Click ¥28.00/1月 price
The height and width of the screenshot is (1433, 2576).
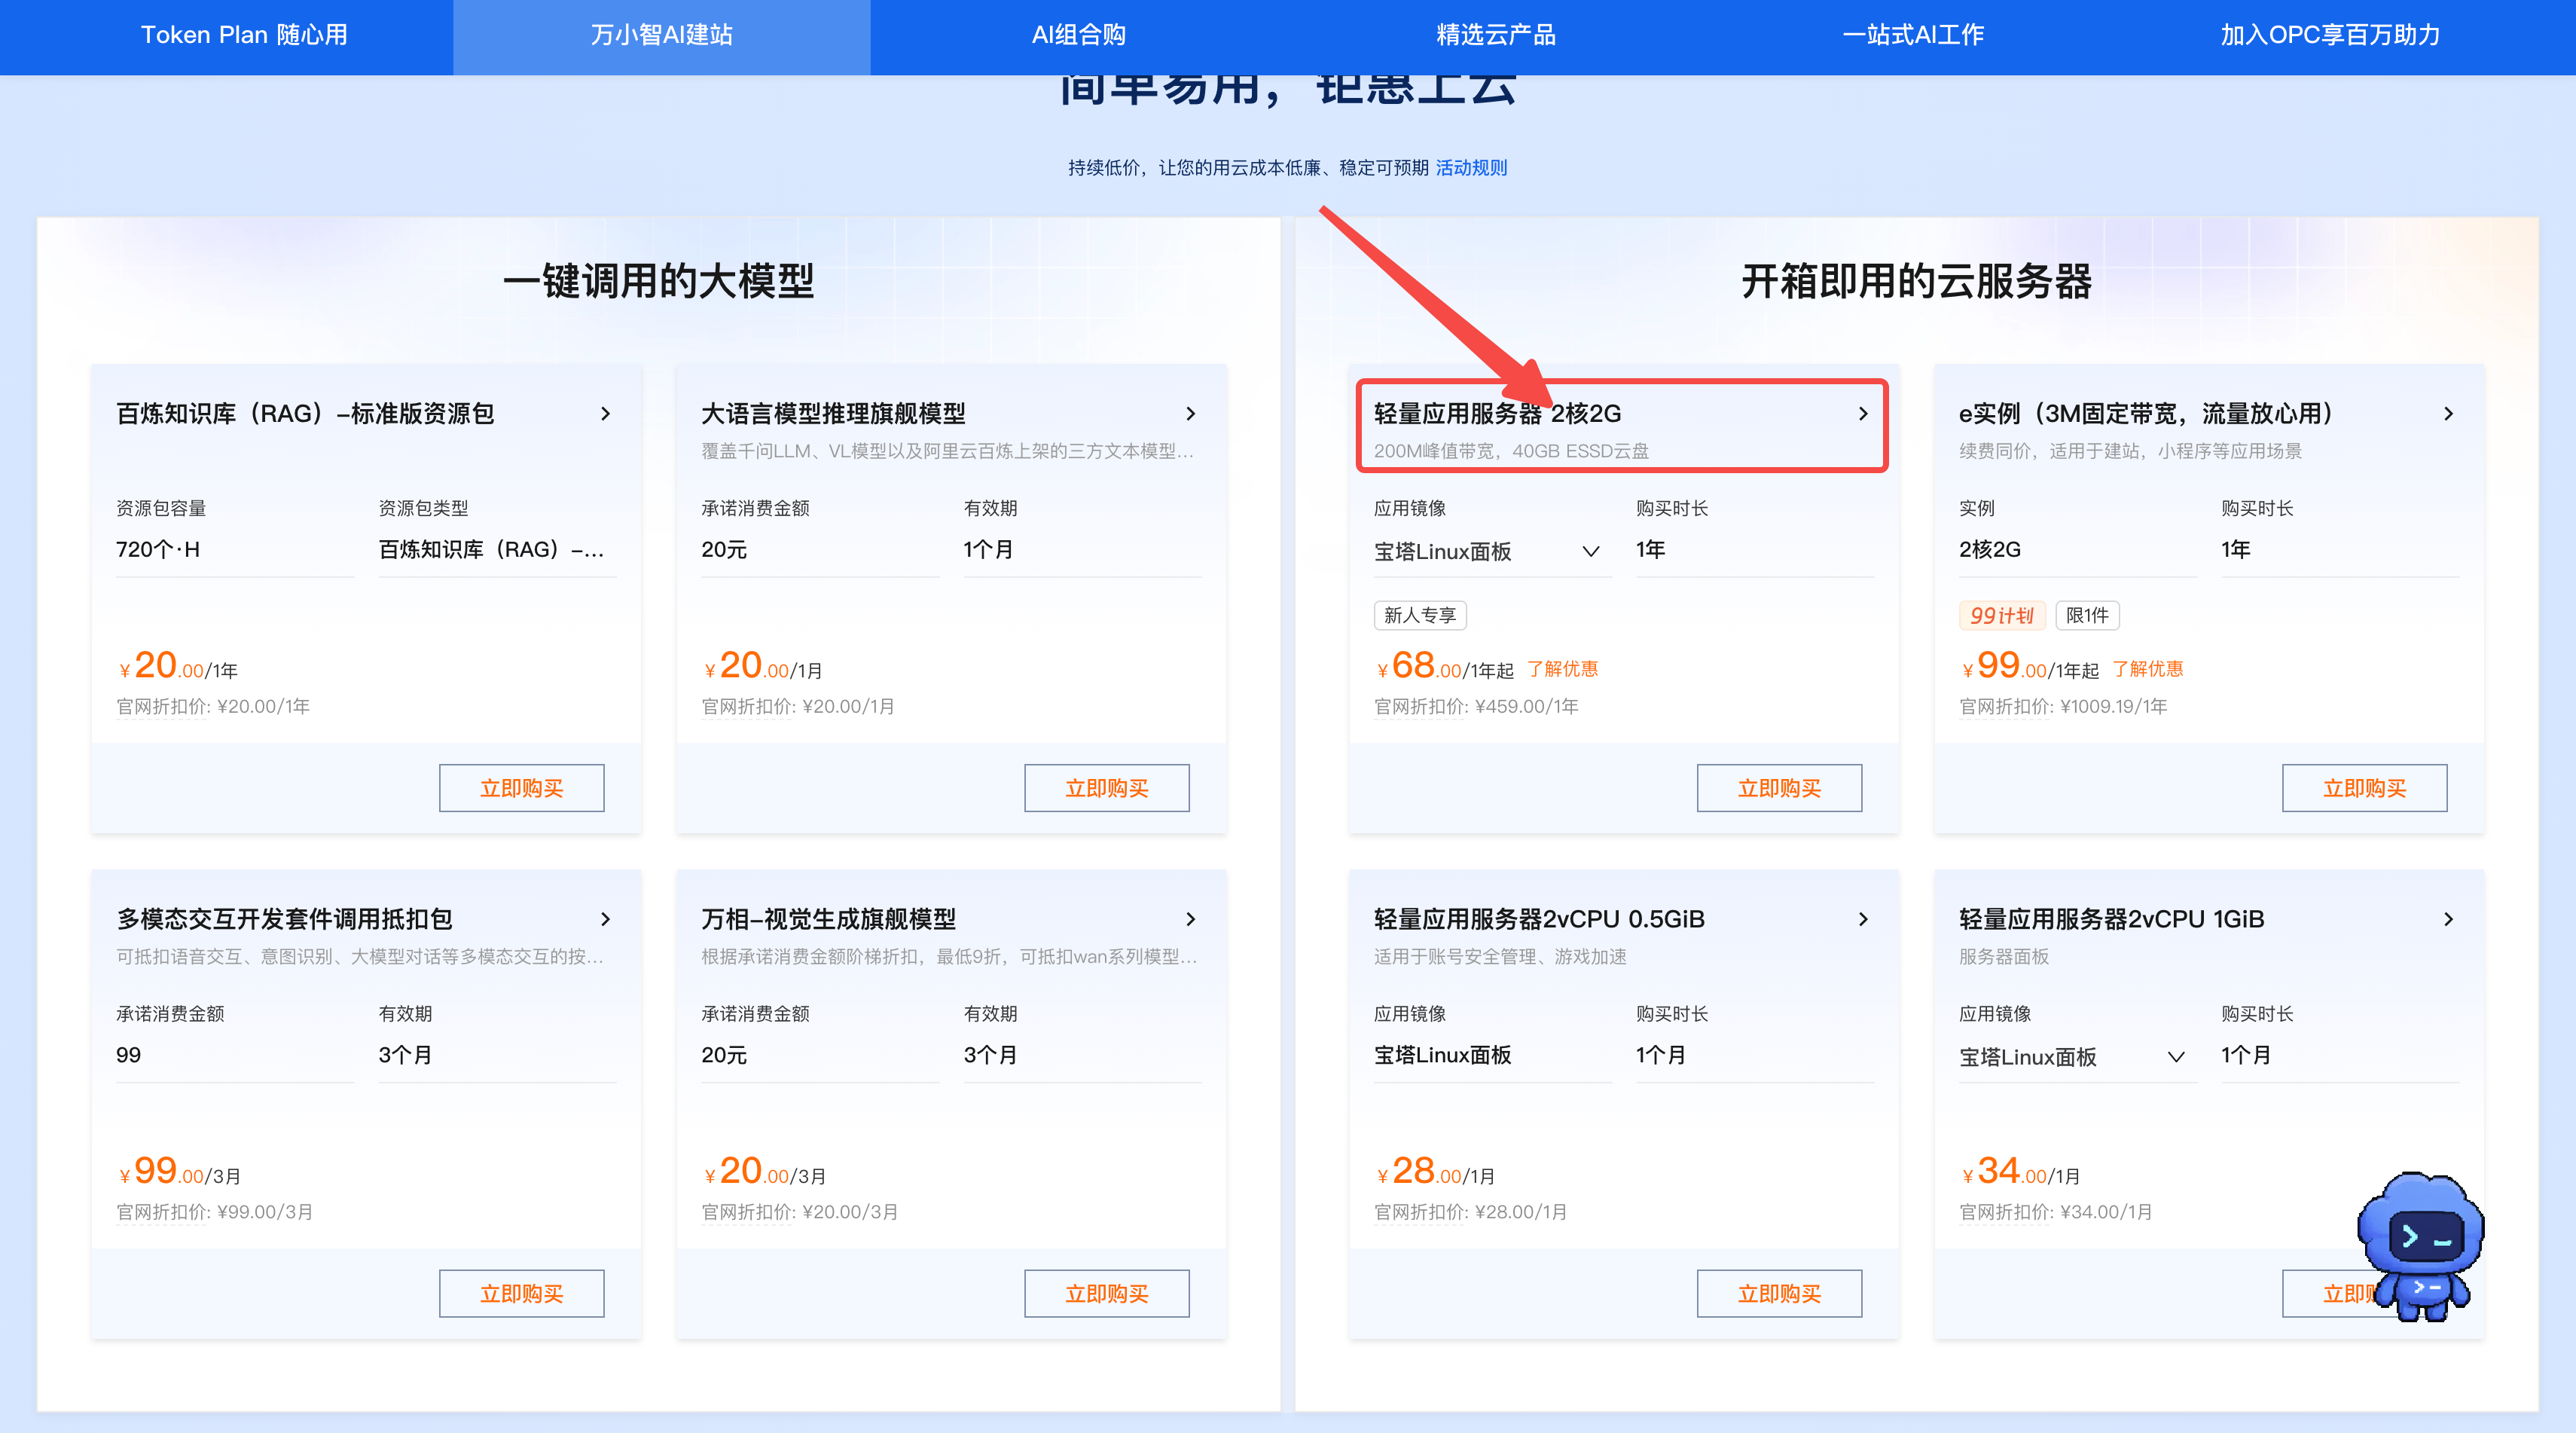[1435, 1171]
